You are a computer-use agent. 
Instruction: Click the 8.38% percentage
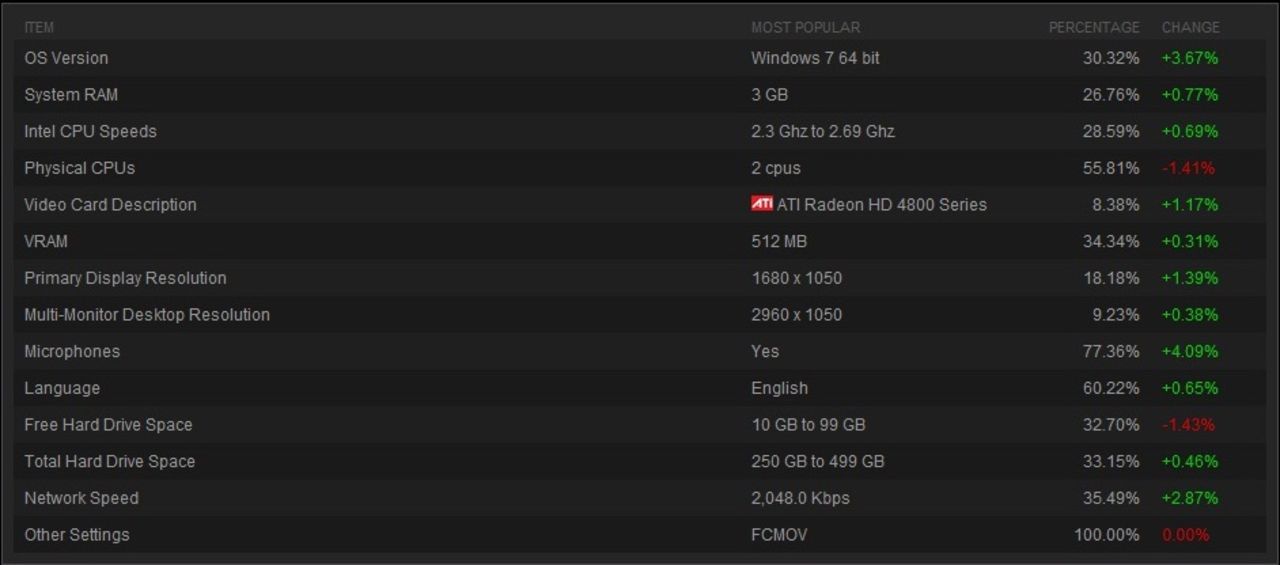(x=1116, y=205)
